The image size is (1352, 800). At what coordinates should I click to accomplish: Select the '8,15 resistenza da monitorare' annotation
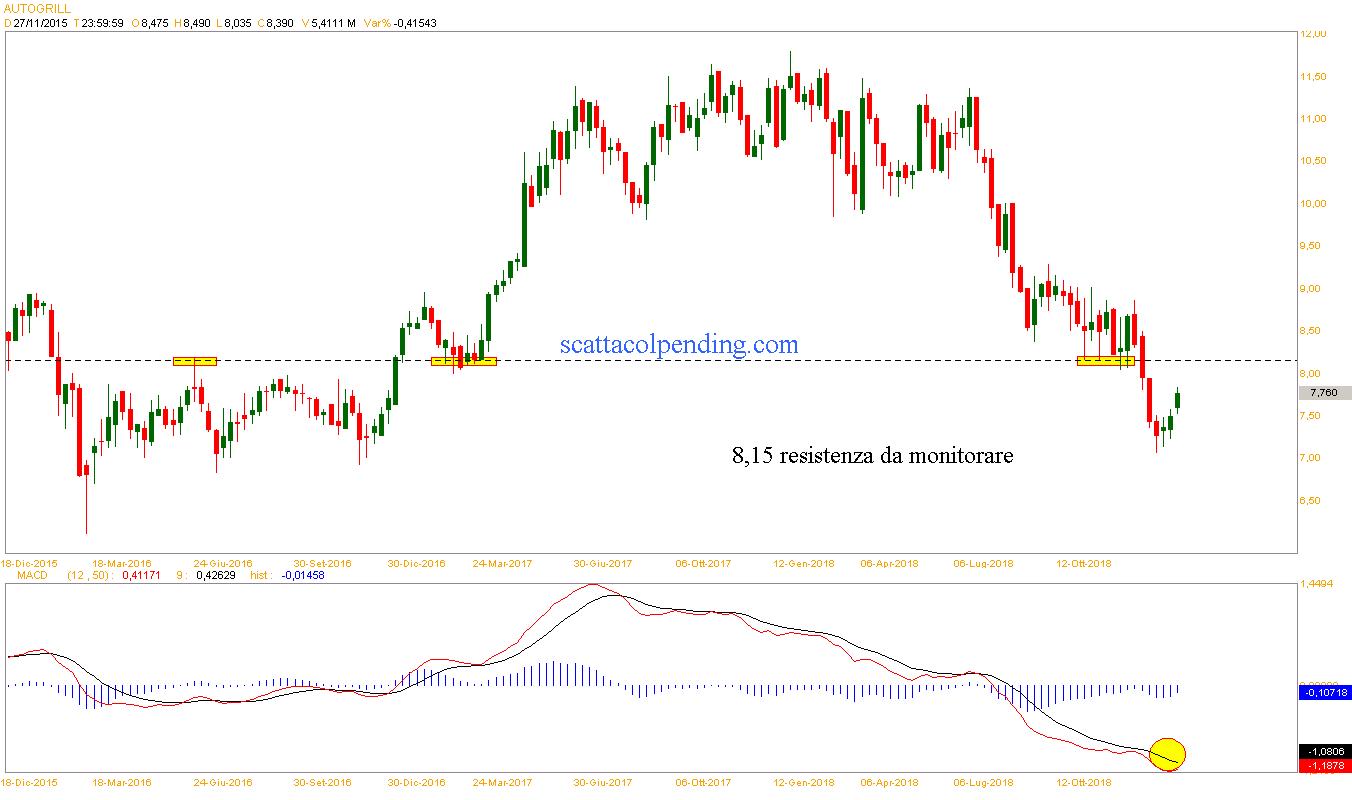point(872,456)
